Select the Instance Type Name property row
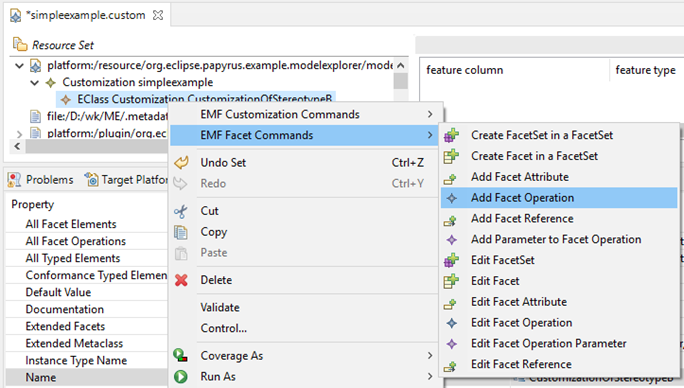This screenshot has width=684, height=388. (86, 361)
